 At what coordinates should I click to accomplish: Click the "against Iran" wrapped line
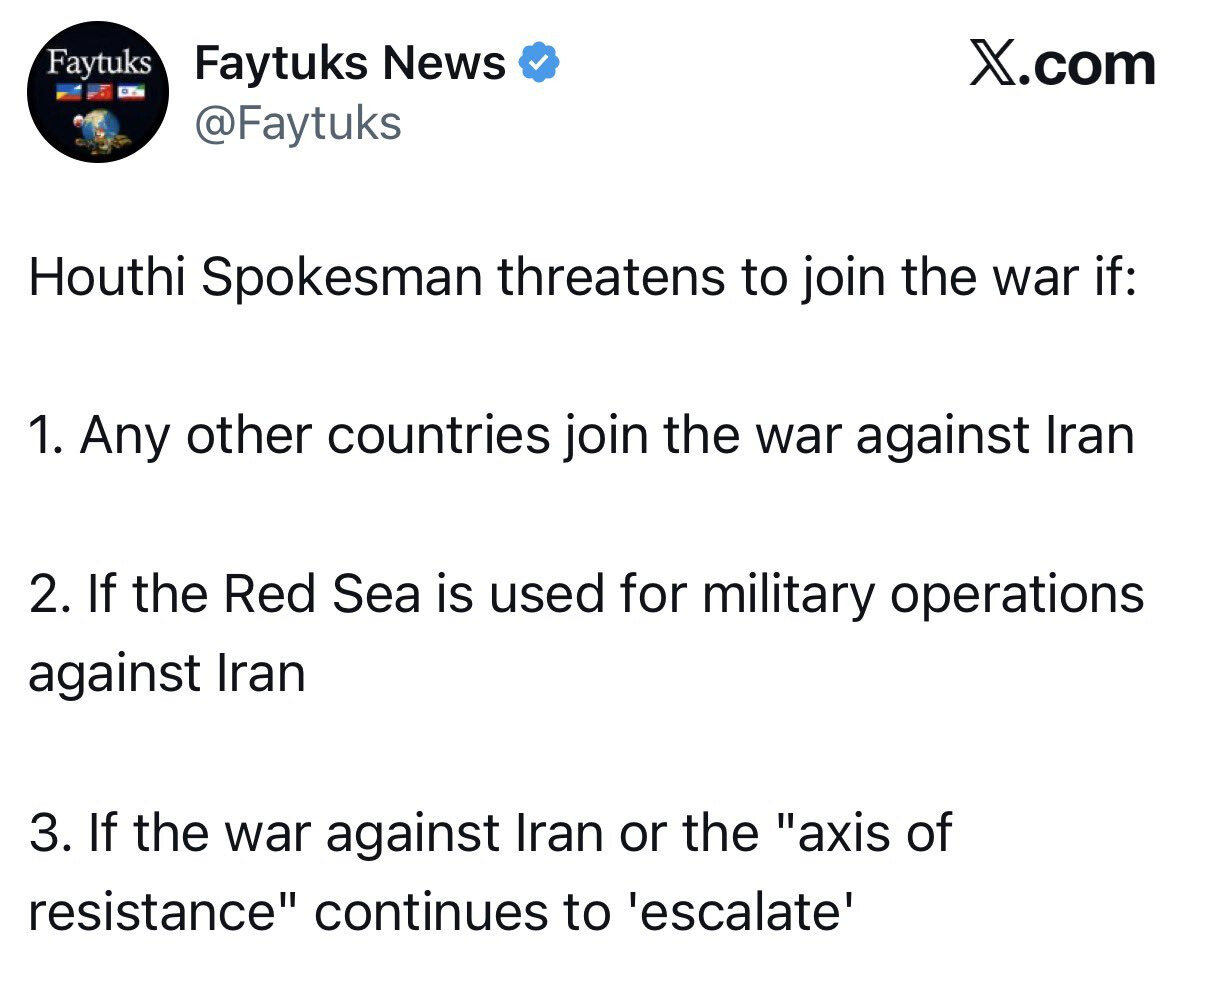(x=166, y=673)
